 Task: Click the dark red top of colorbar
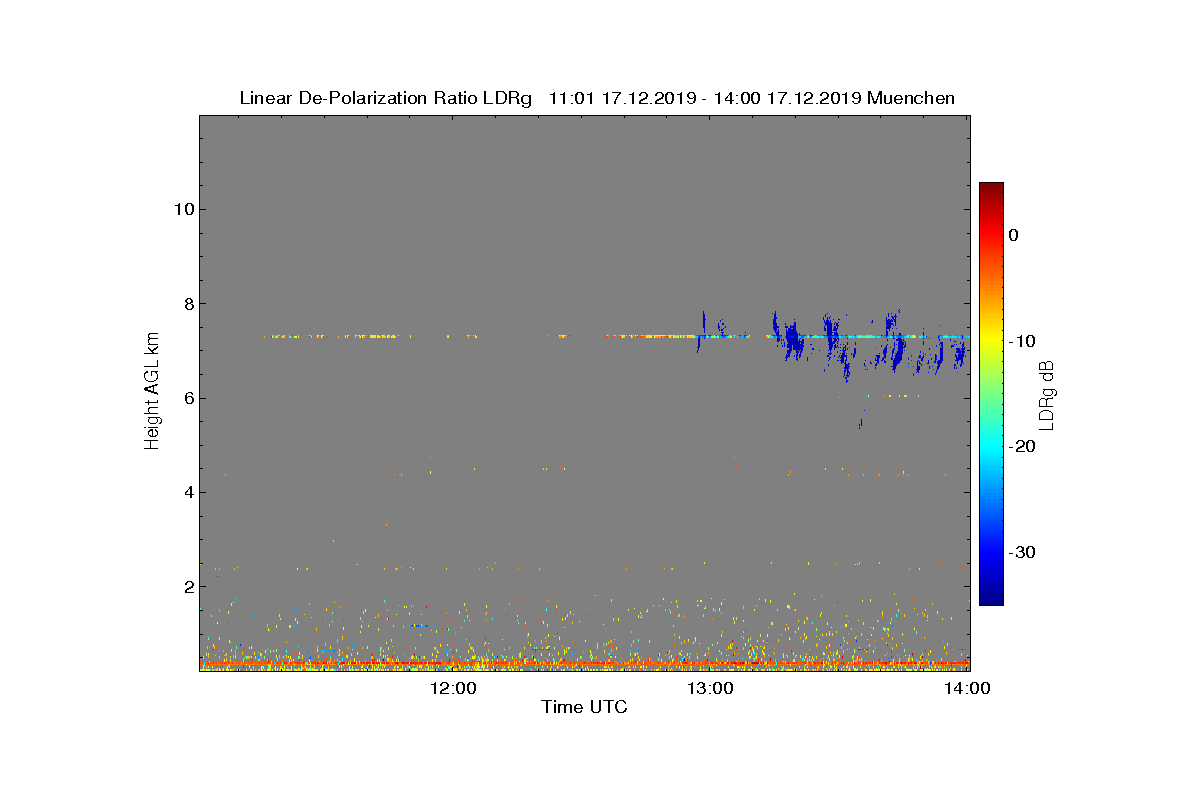[x=991, y=190]
